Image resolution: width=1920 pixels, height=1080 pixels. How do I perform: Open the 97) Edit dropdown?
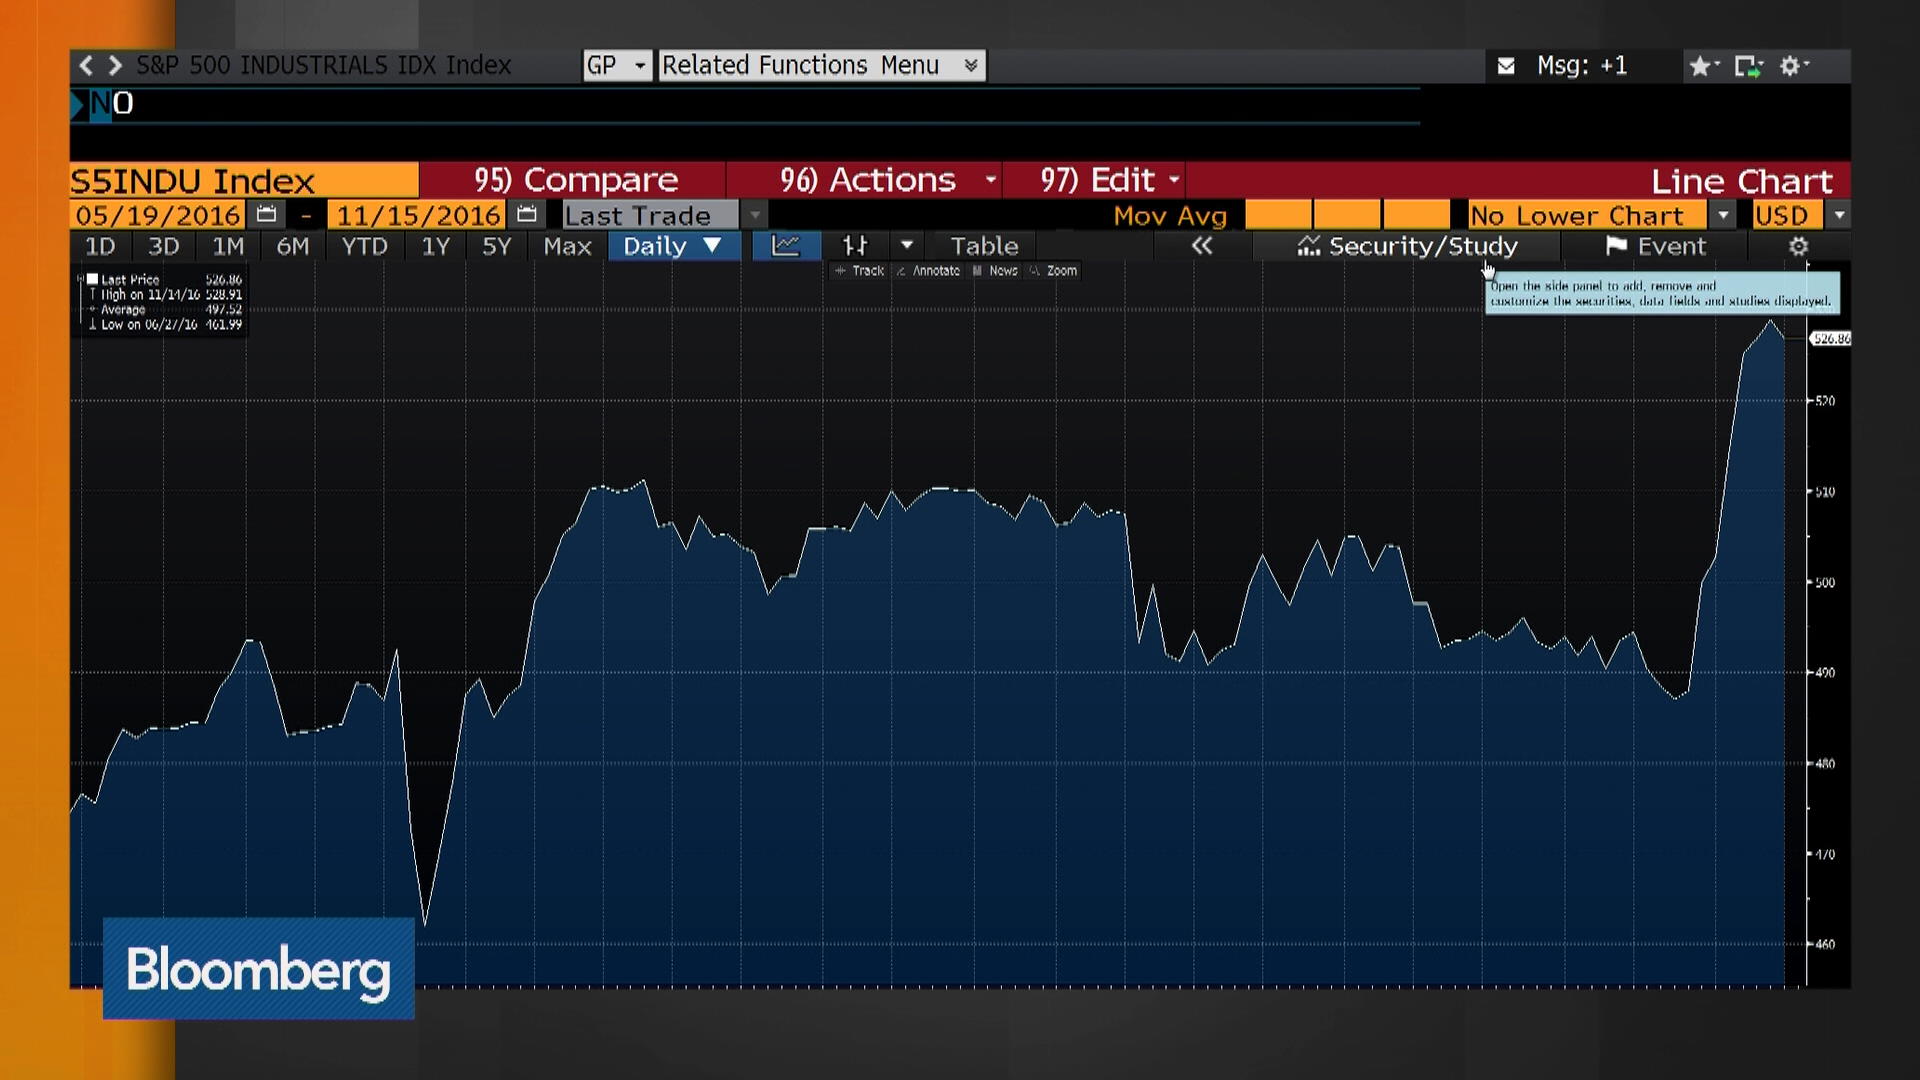pos(1174,180)
